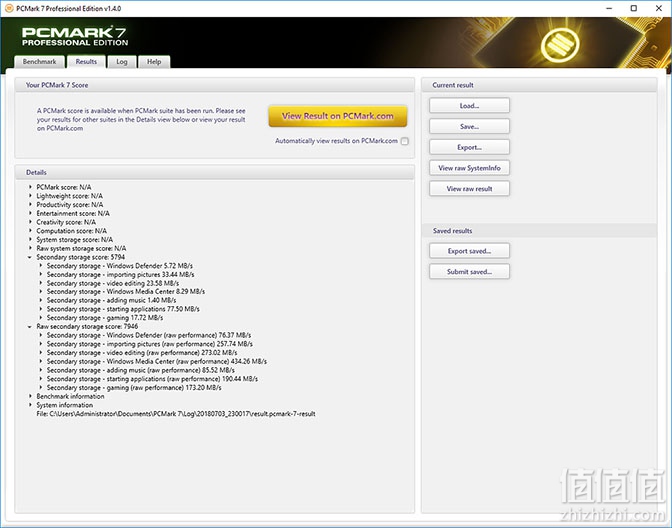Select 'Computation score: N/A' text

(72, 231)
